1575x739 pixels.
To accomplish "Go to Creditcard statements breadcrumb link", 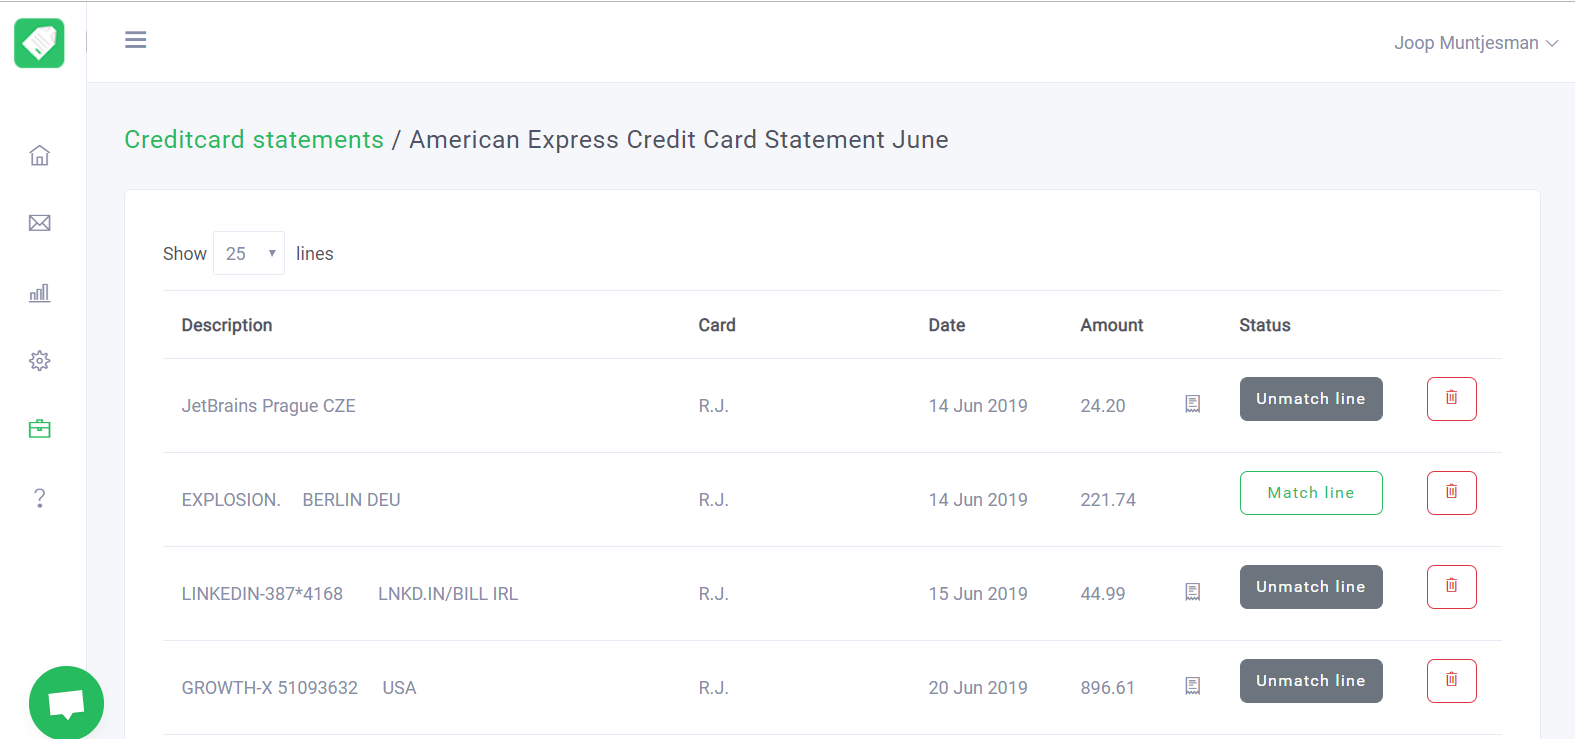I will tap(254, 140).
